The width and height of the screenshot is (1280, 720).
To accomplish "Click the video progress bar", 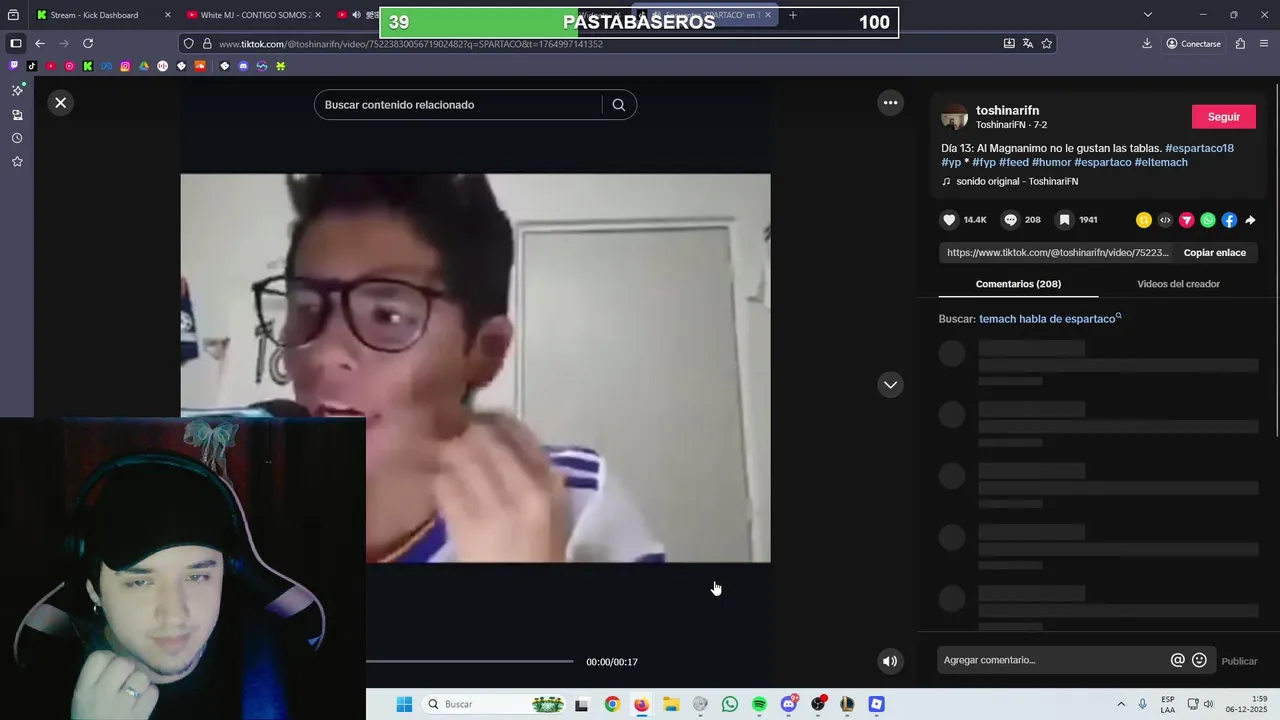I will (469, 662).
